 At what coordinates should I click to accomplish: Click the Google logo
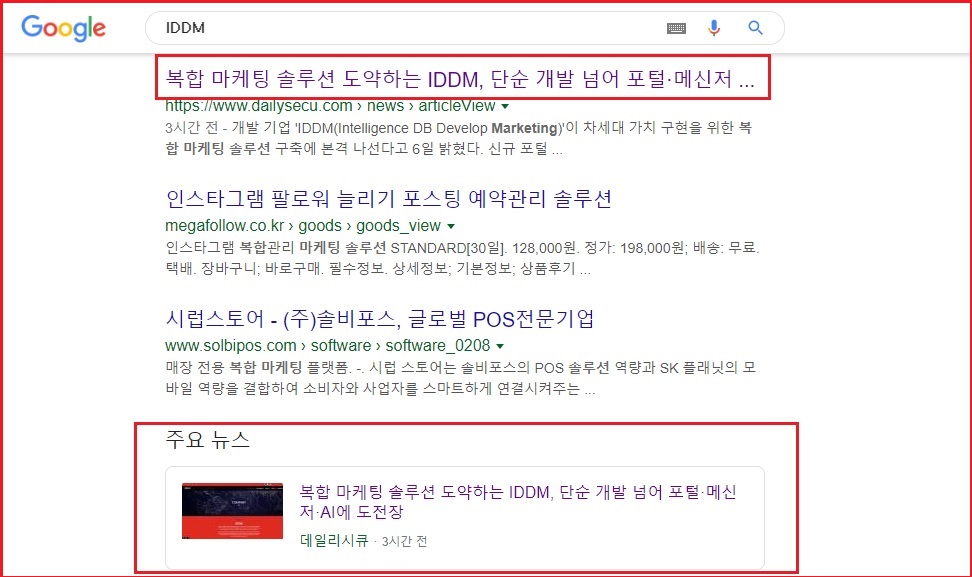[x=63, y=28]
